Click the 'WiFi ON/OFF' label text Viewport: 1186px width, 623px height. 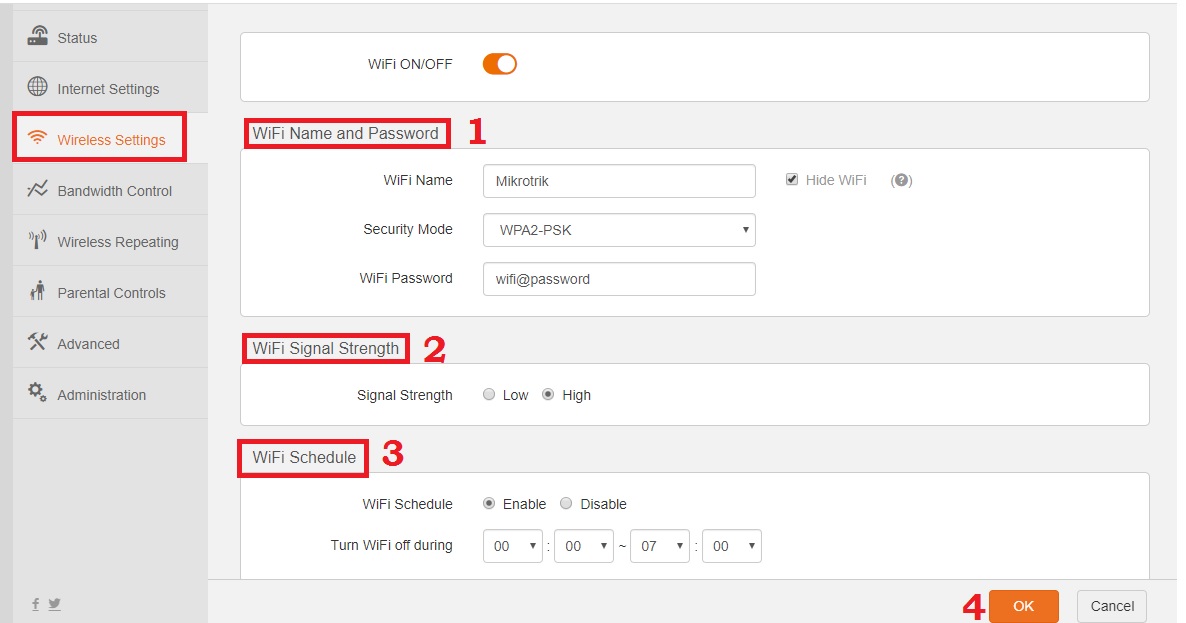click(x=410, y=64)
